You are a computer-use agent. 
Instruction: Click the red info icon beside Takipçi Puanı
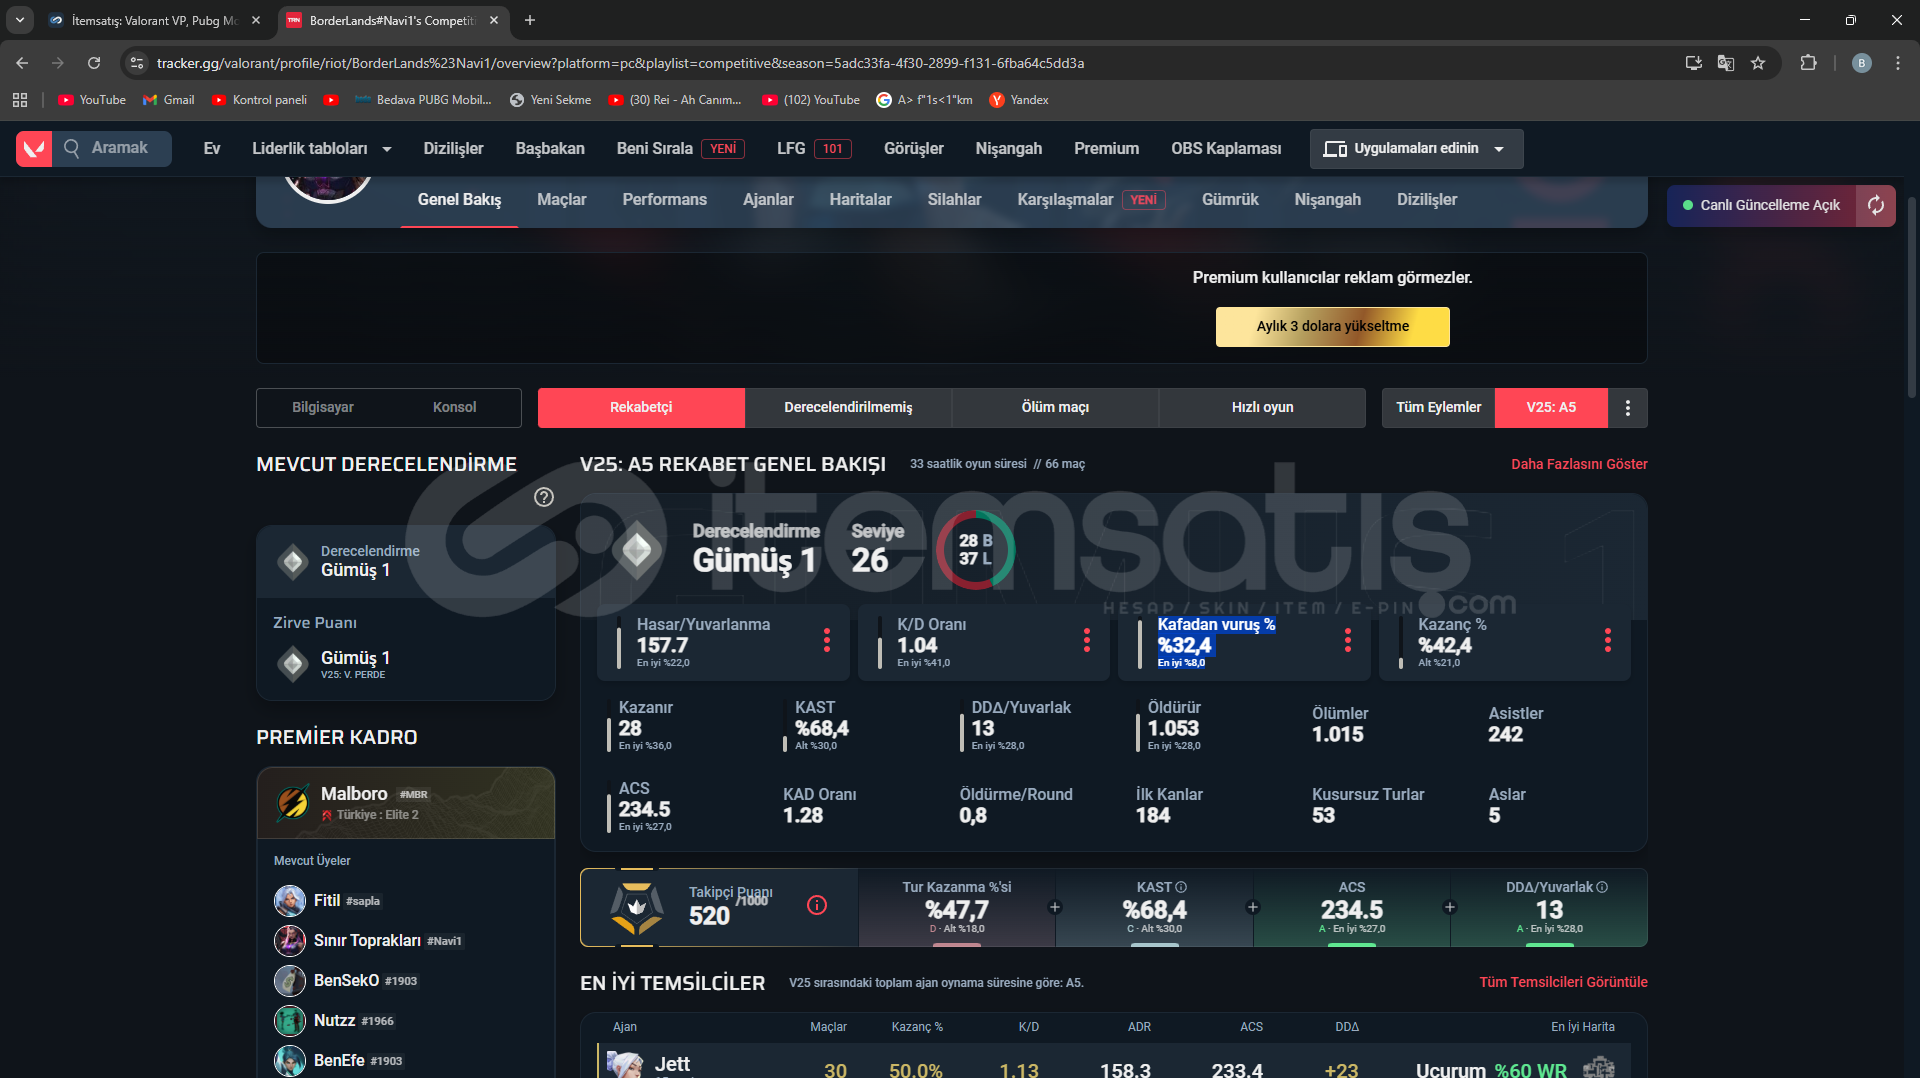coord(817,905)
